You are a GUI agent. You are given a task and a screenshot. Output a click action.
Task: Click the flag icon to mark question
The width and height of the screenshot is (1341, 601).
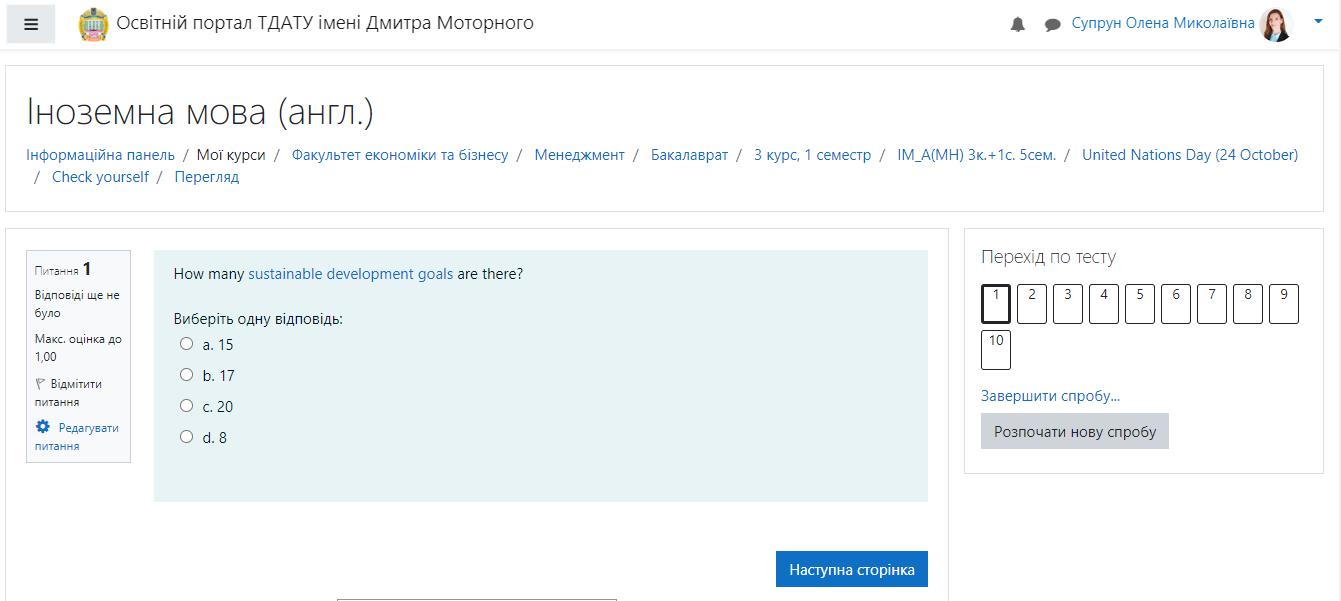point(41,383)
